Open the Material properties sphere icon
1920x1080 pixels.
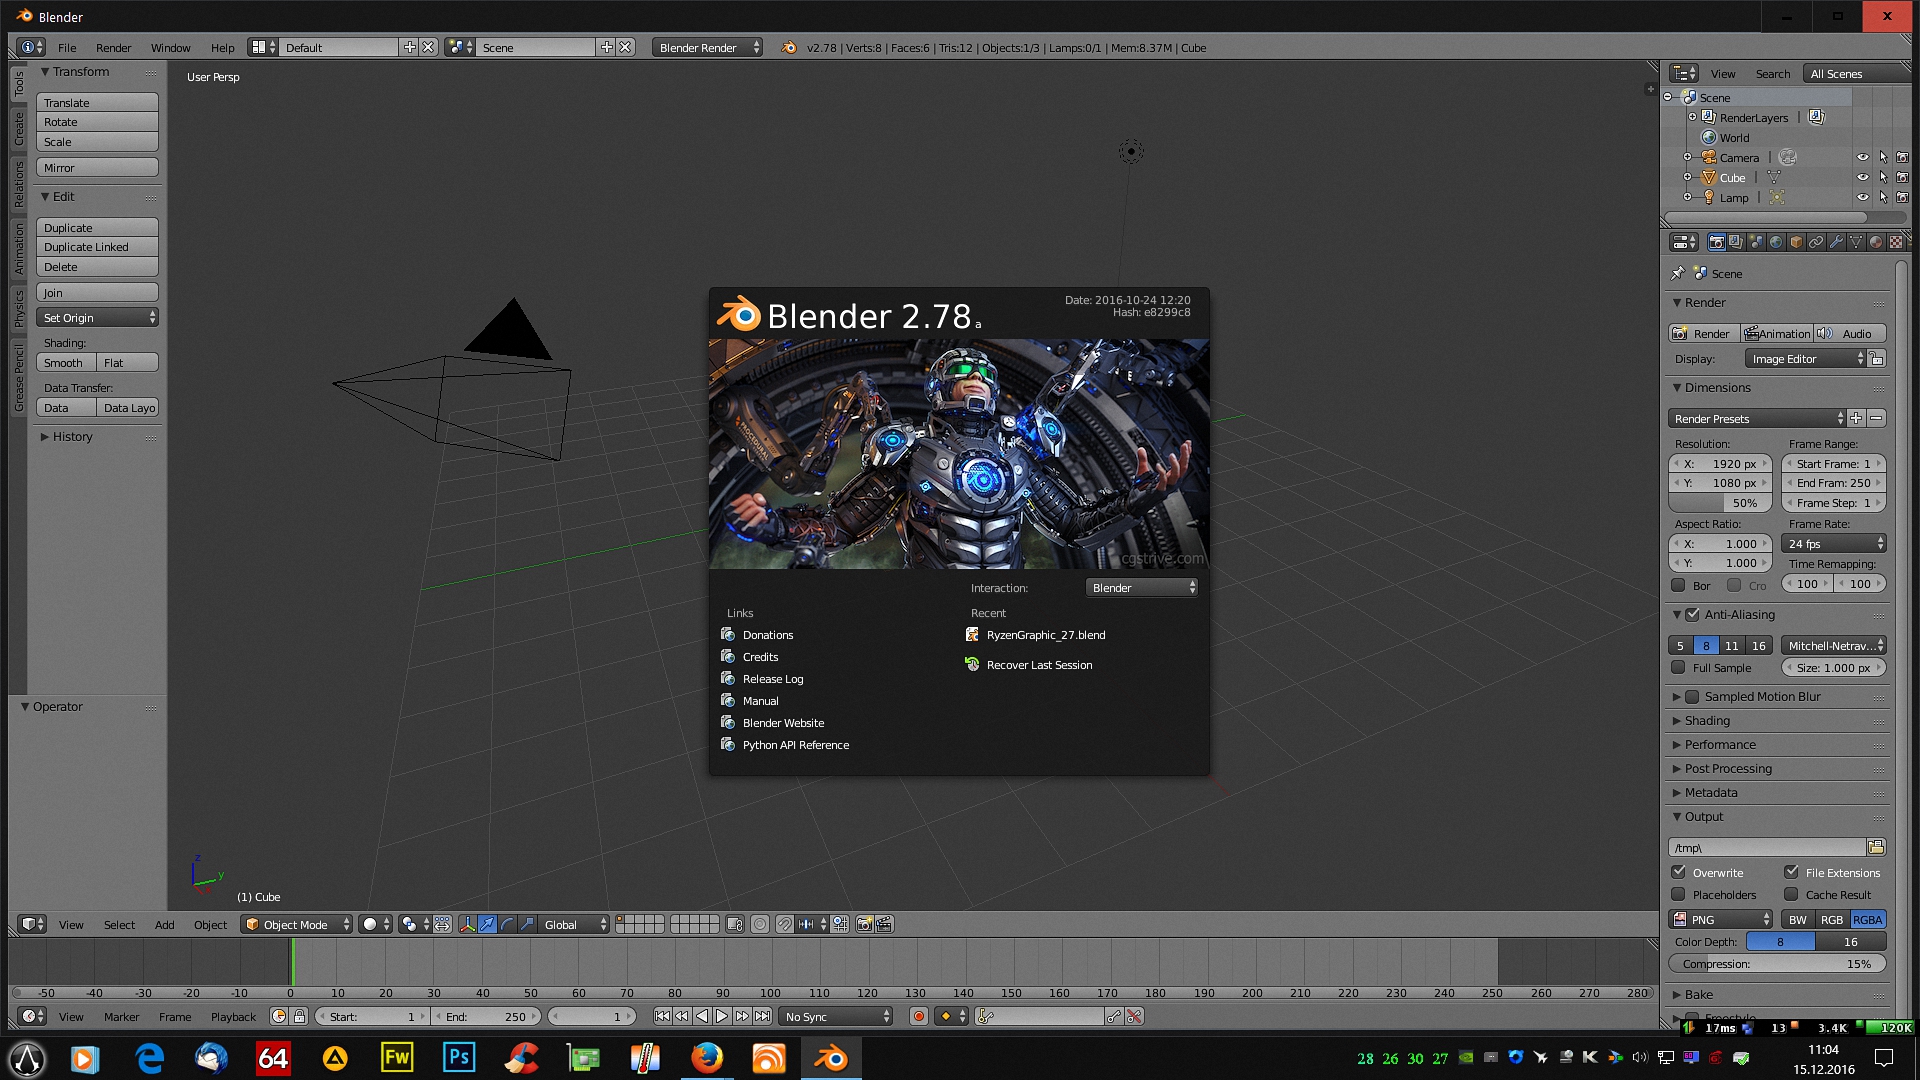1876,242
